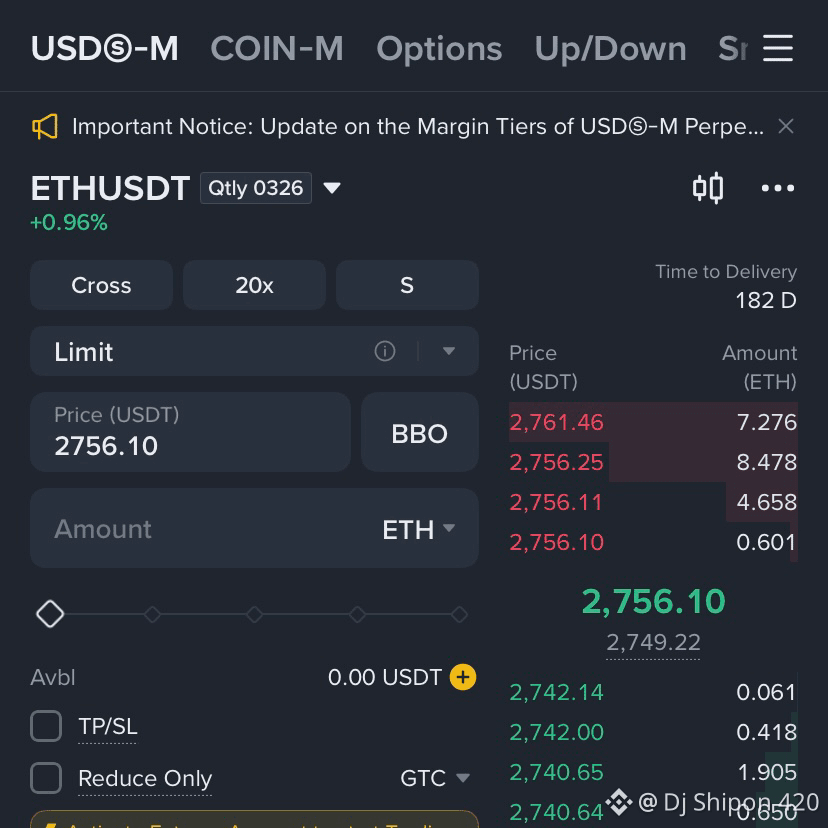Click the Binance logo watermark
Screen dimensions: 828x828
point(619,802)
